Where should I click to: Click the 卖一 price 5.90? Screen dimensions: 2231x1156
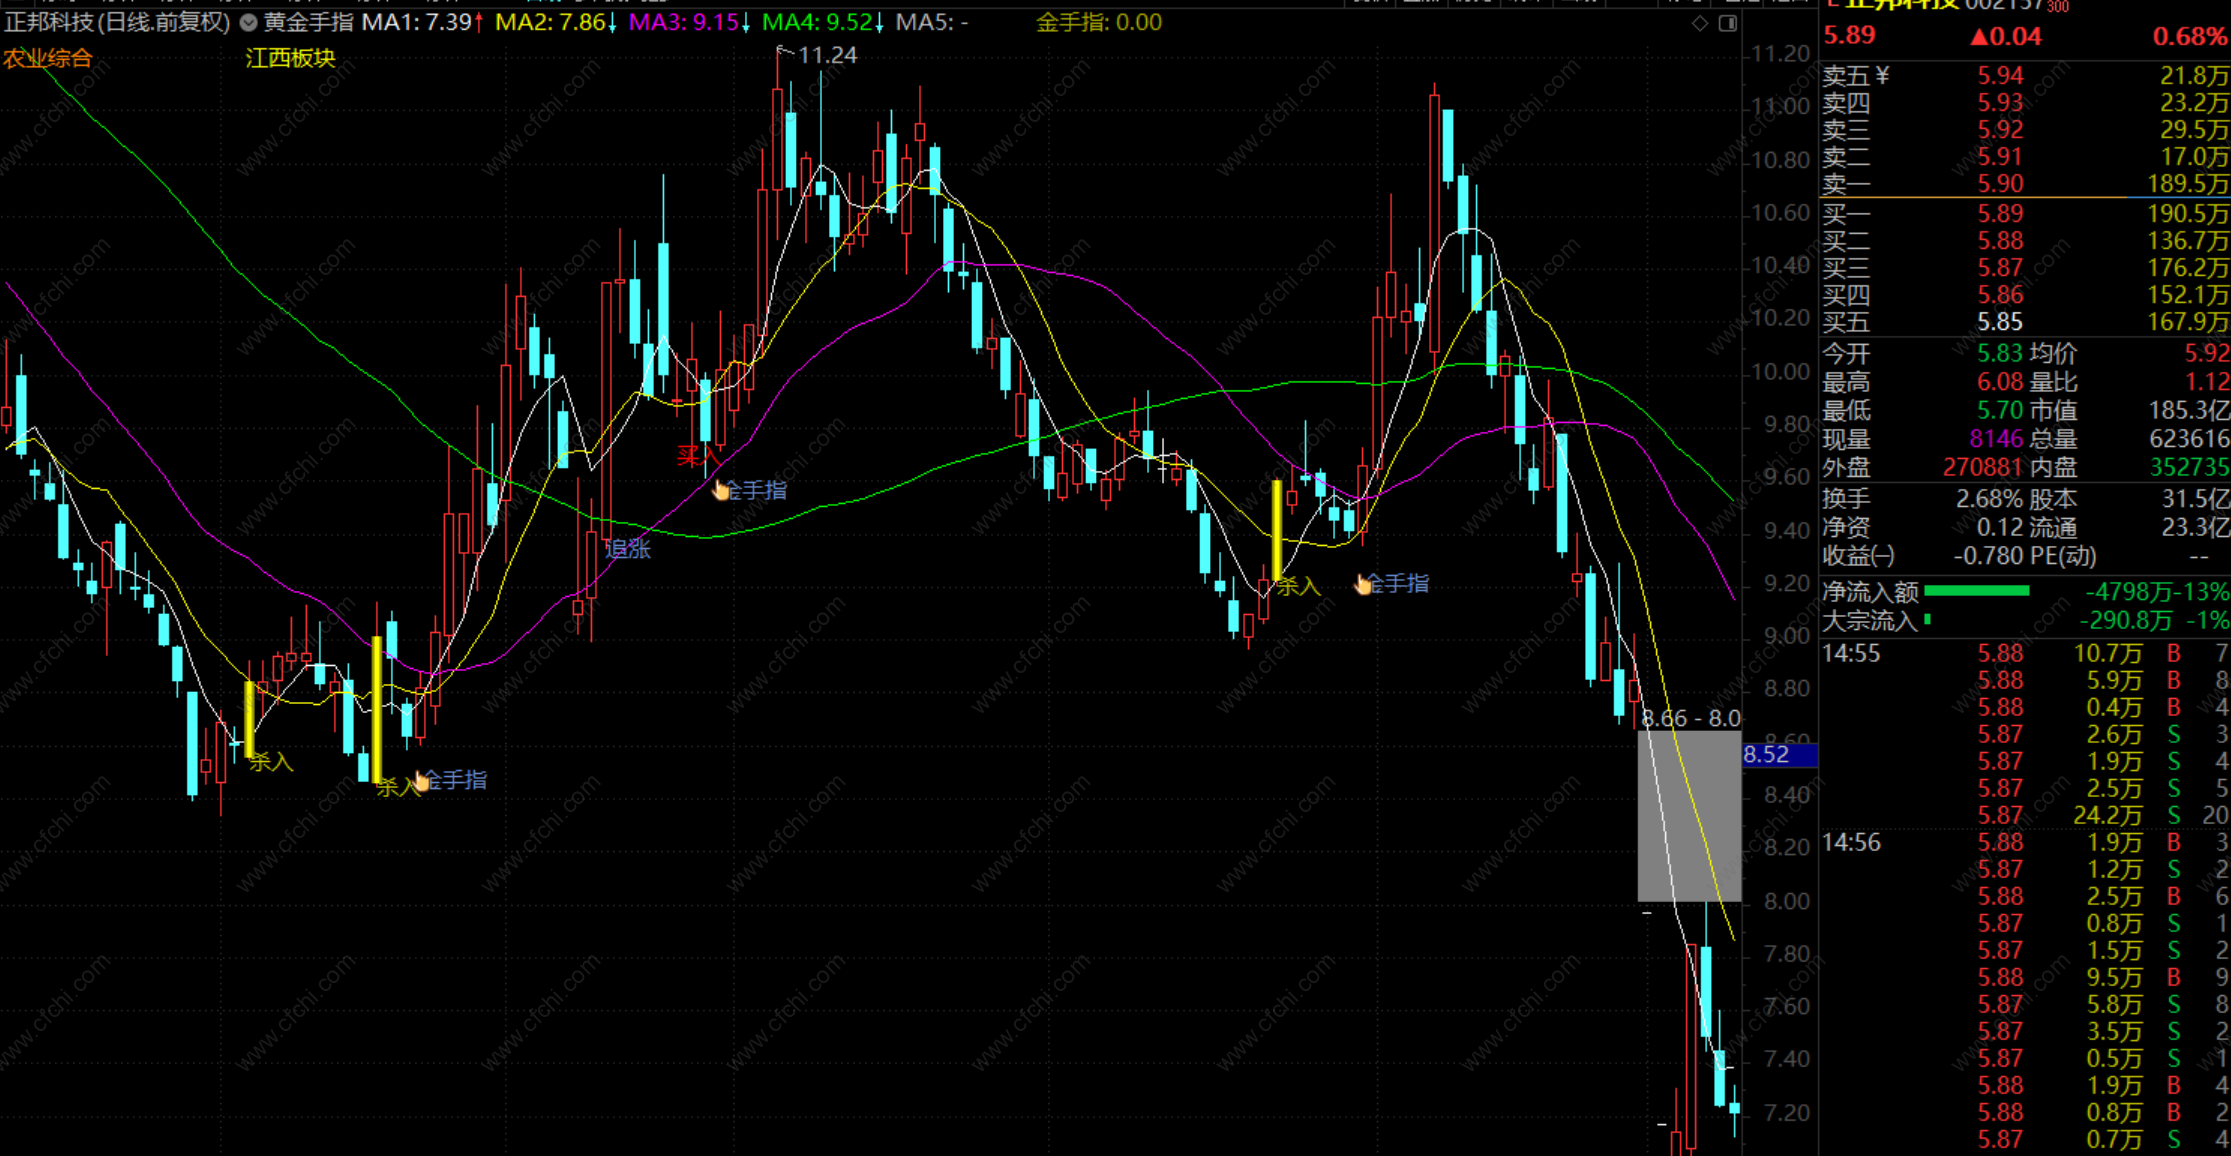[2000, 184]
